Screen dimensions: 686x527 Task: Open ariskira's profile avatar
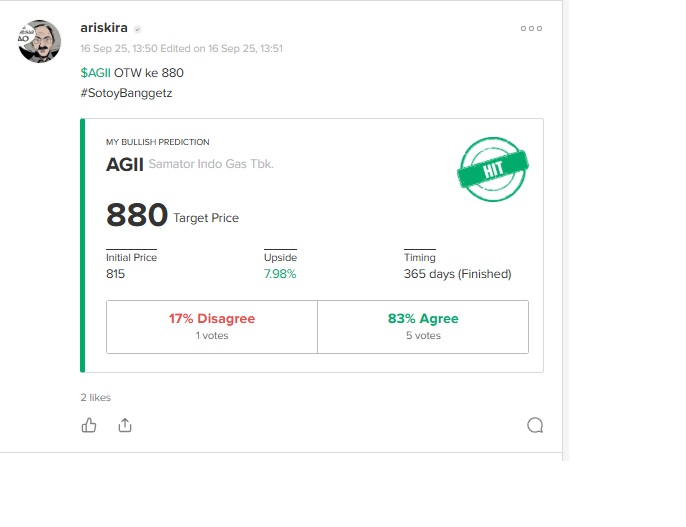point(39,41)
